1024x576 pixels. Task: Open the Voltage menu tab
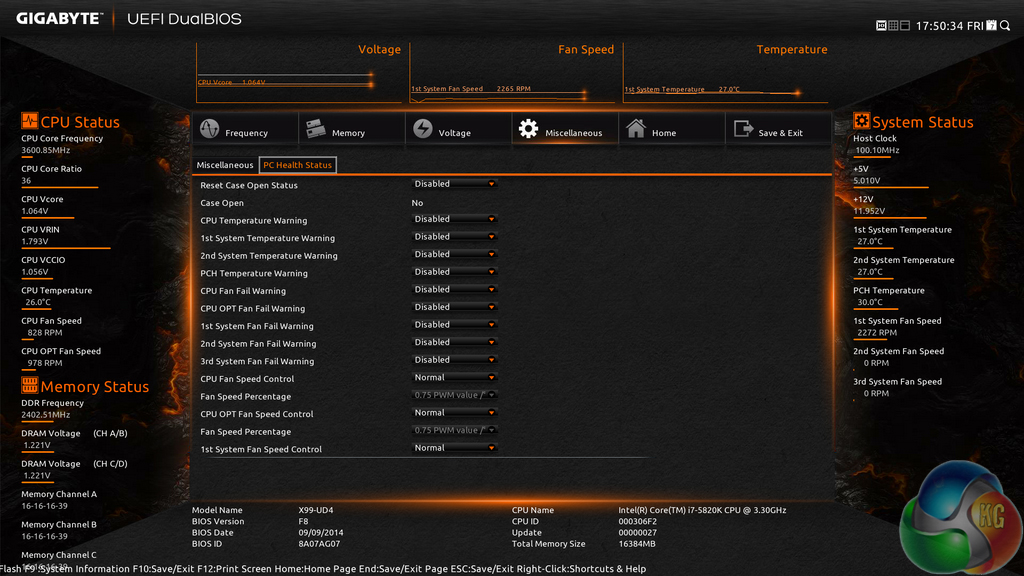pyautogui.click(x=458, y=129)
